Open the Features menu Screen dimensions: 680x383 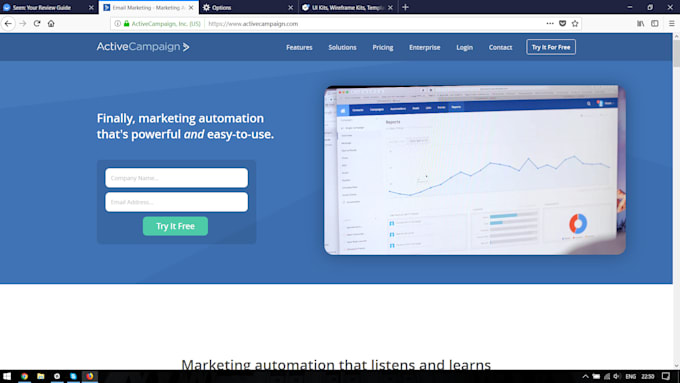[x=299, y=47]
